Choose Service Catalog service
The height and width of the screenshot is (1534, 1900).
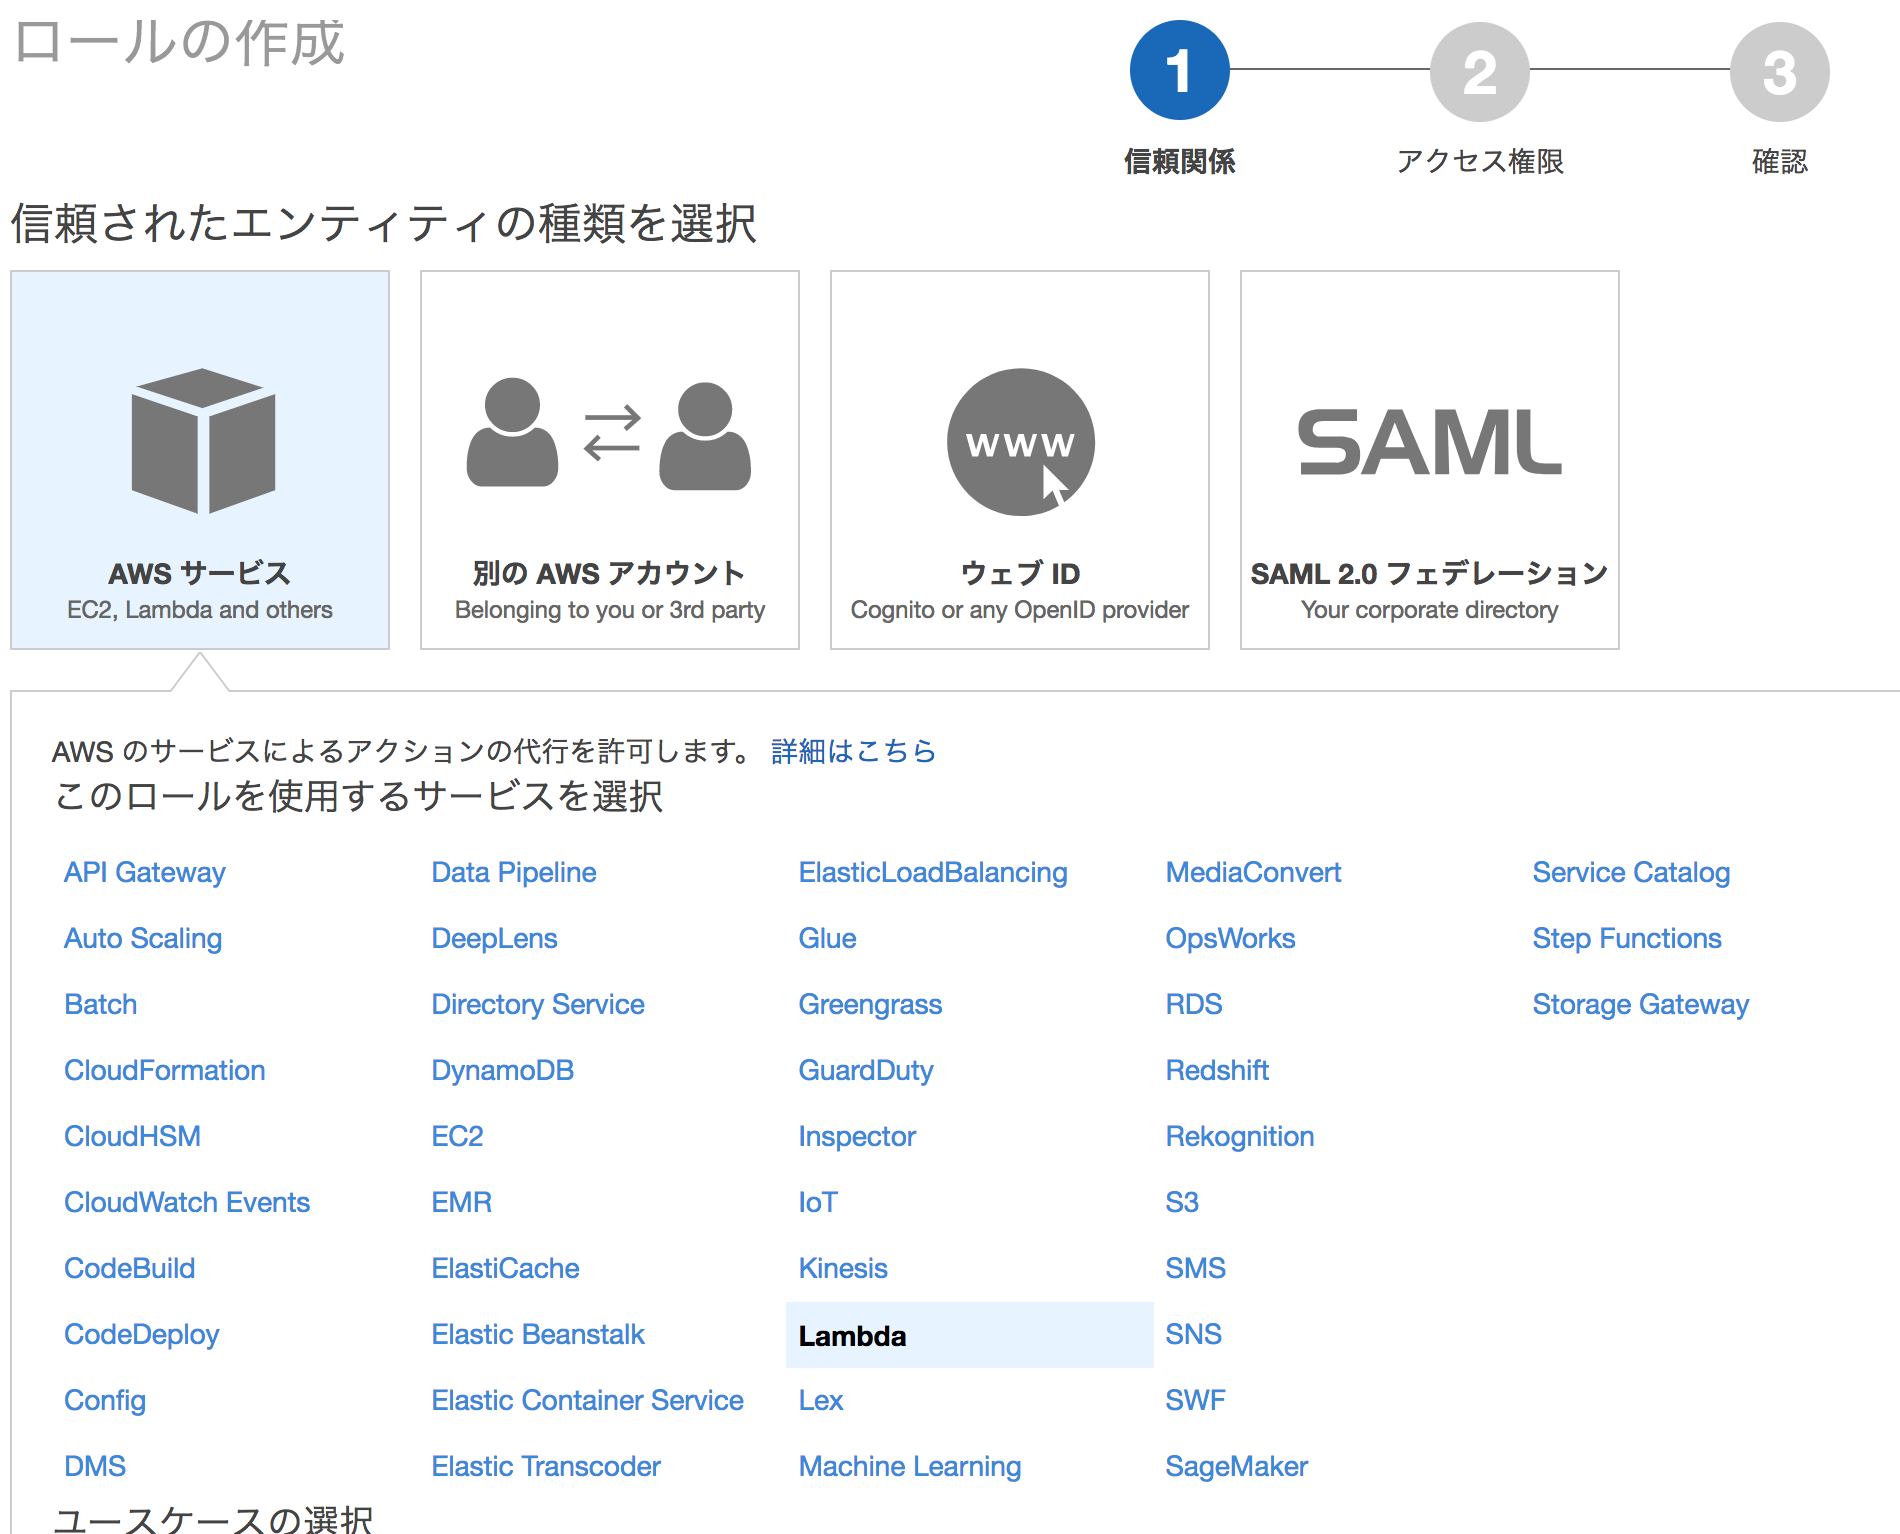(x=1631, y=872)
